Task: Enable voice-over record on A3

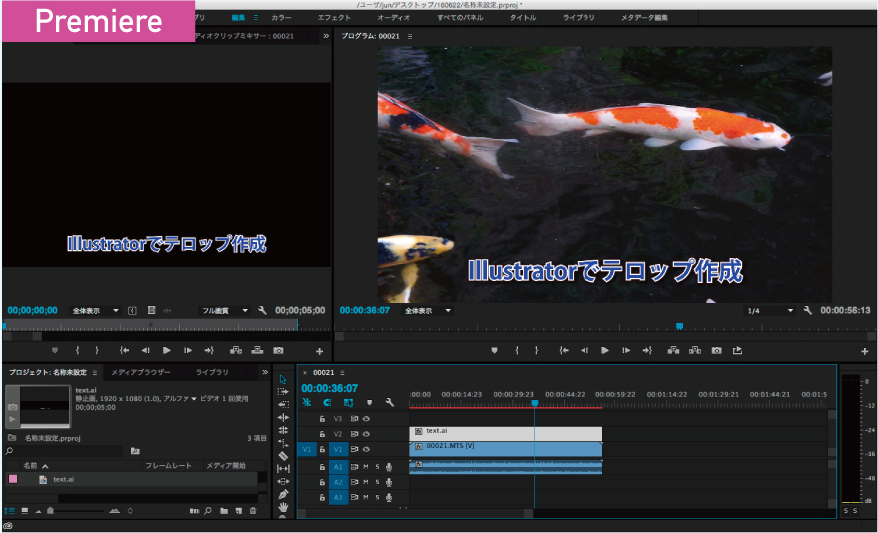Action: [x=389, y=497]
